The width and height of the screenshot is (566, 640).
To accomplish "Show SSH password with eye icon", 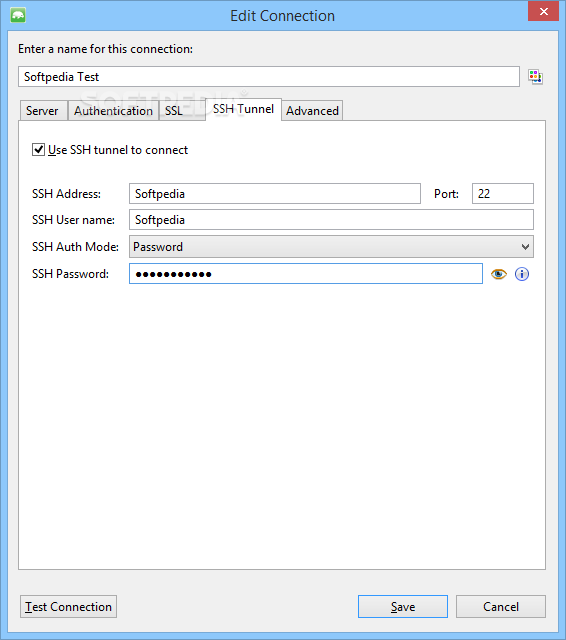I will [x=499, y=274].
